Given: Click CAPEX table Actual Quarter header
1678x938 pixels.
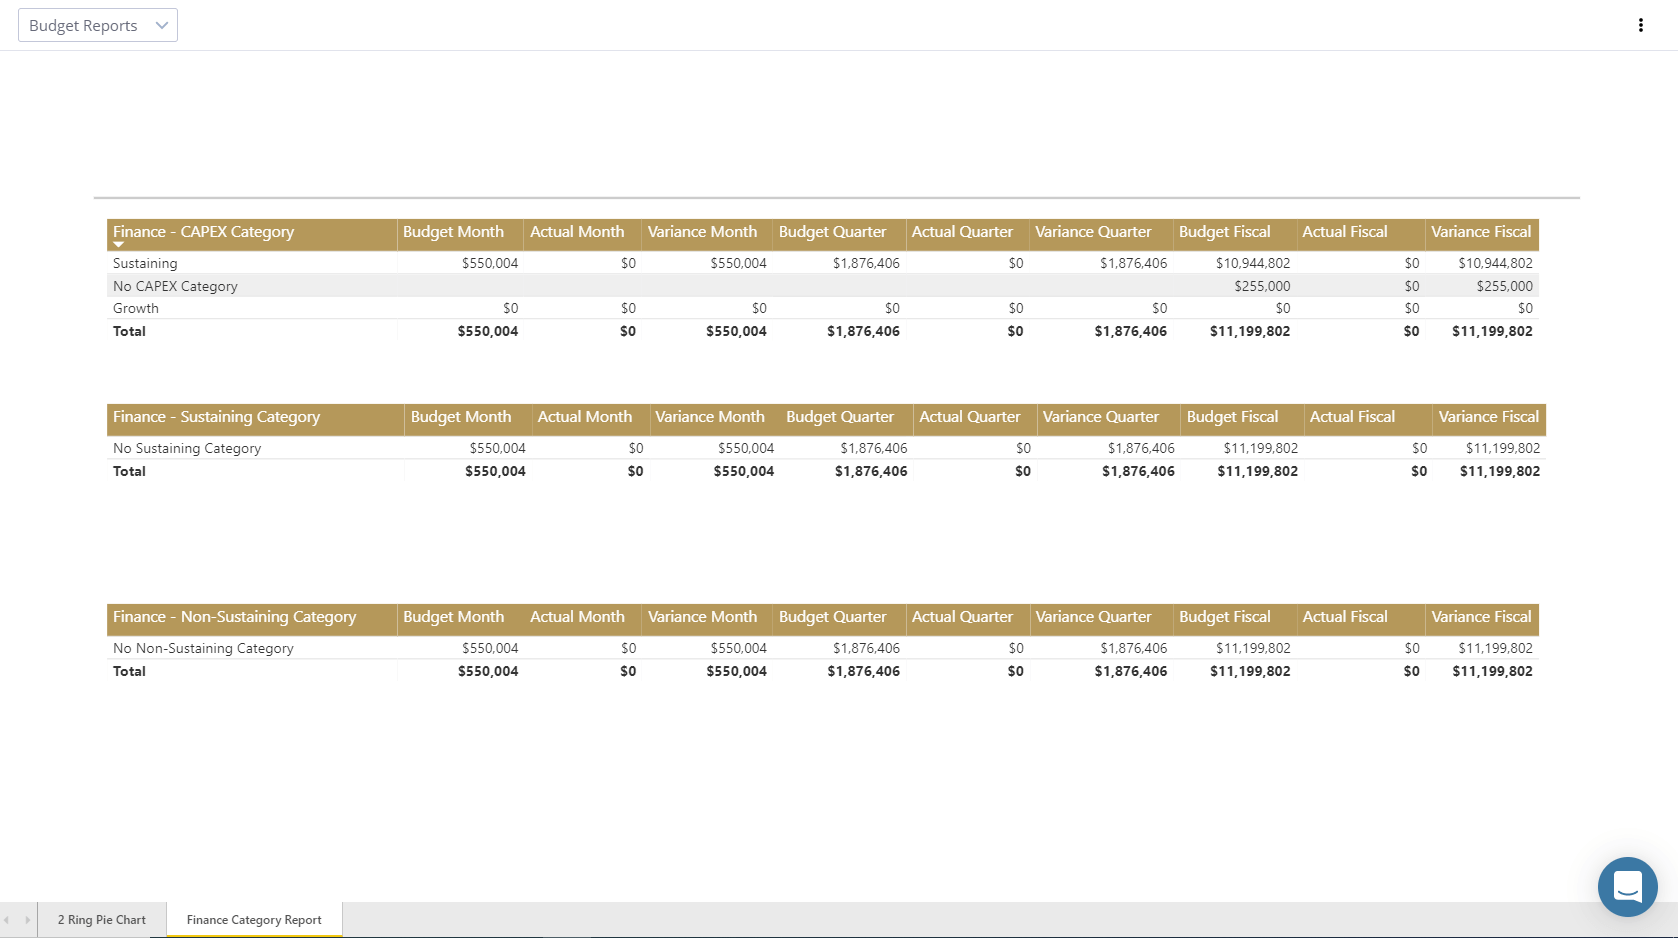Looking at the screenshot, I should click(962, 232).
